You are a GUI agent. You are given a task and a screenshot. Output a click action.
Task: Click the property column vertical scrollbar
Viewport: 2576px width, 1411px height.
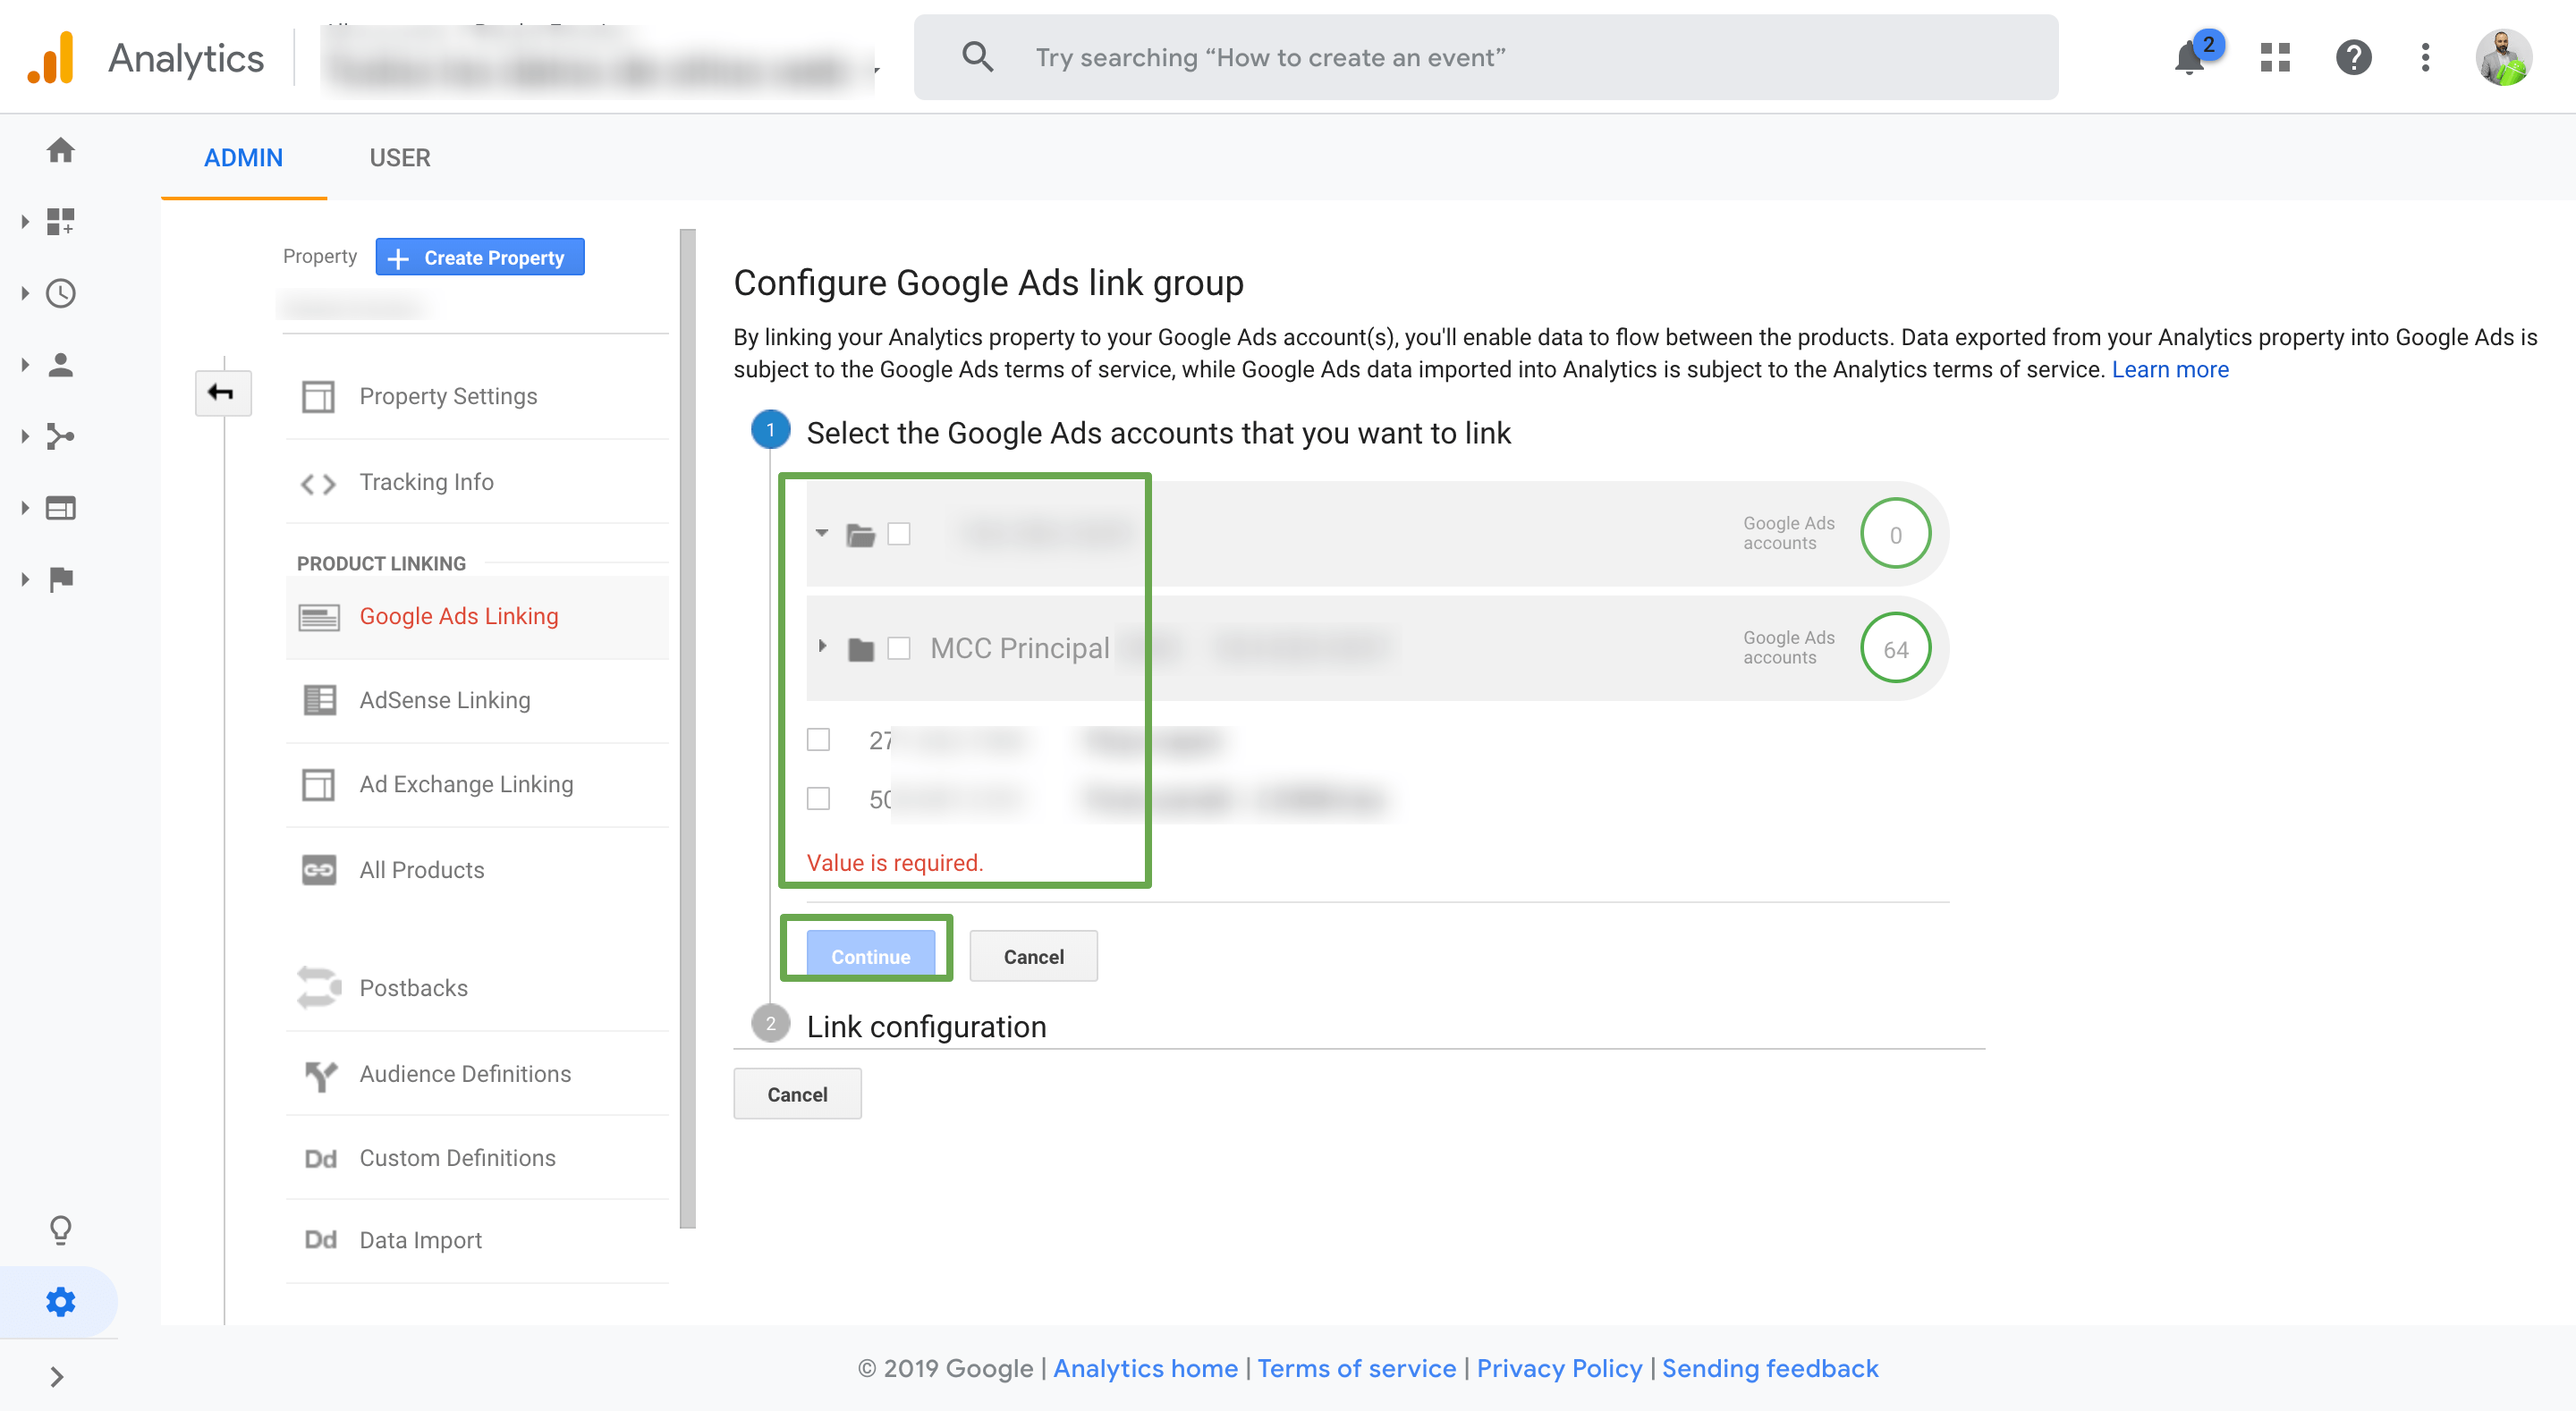point(687,728)
